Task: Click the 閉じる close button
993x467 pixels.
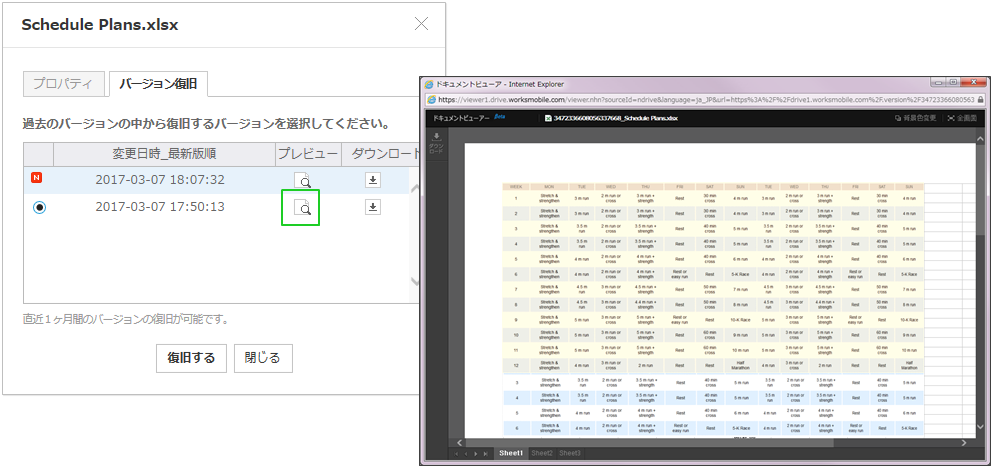Action: click(263, 358)
